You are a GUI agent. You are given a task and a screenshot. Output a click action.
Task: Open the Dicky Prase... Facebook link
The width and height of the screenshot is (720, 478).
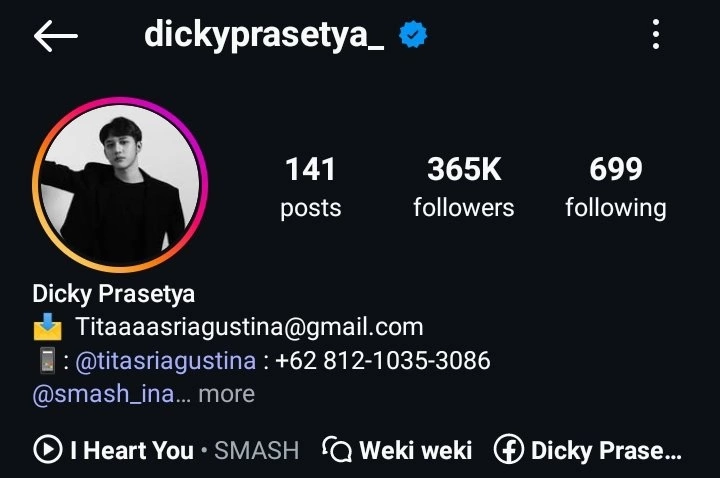coord(588,450)
